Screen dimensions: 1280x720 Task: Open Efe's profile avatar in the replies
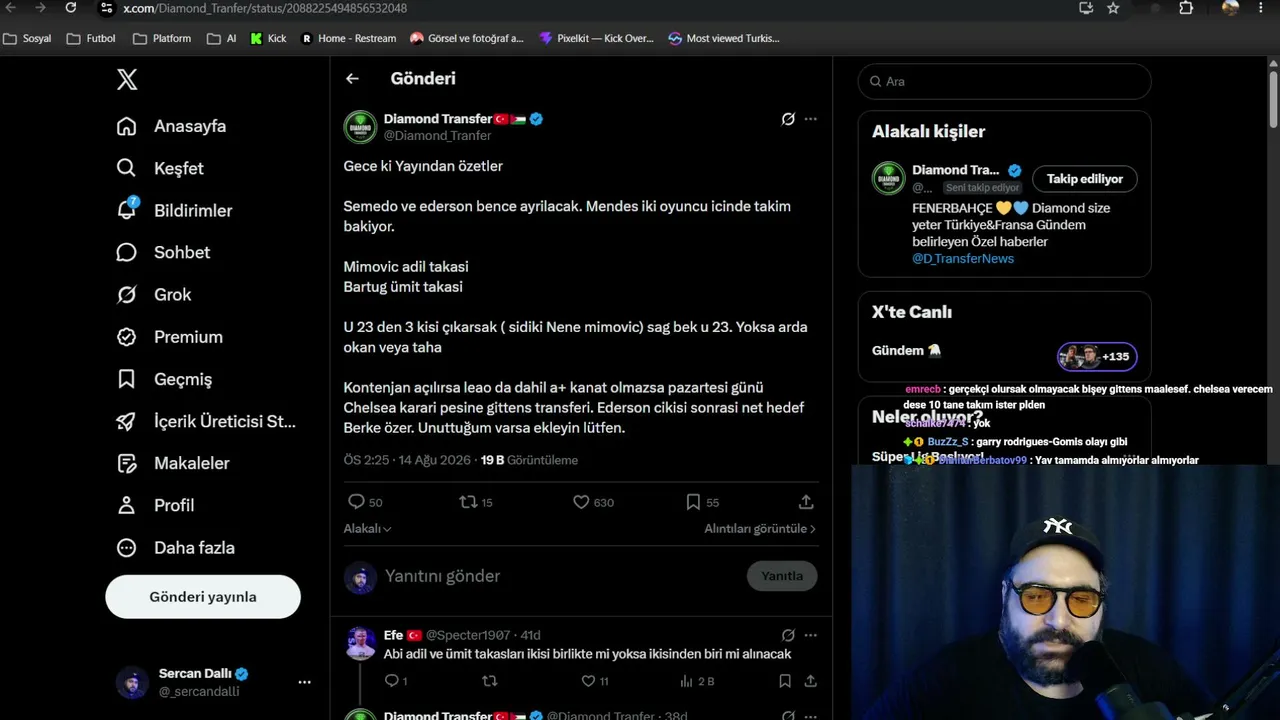pyautogui.click(x=360, y=643)
